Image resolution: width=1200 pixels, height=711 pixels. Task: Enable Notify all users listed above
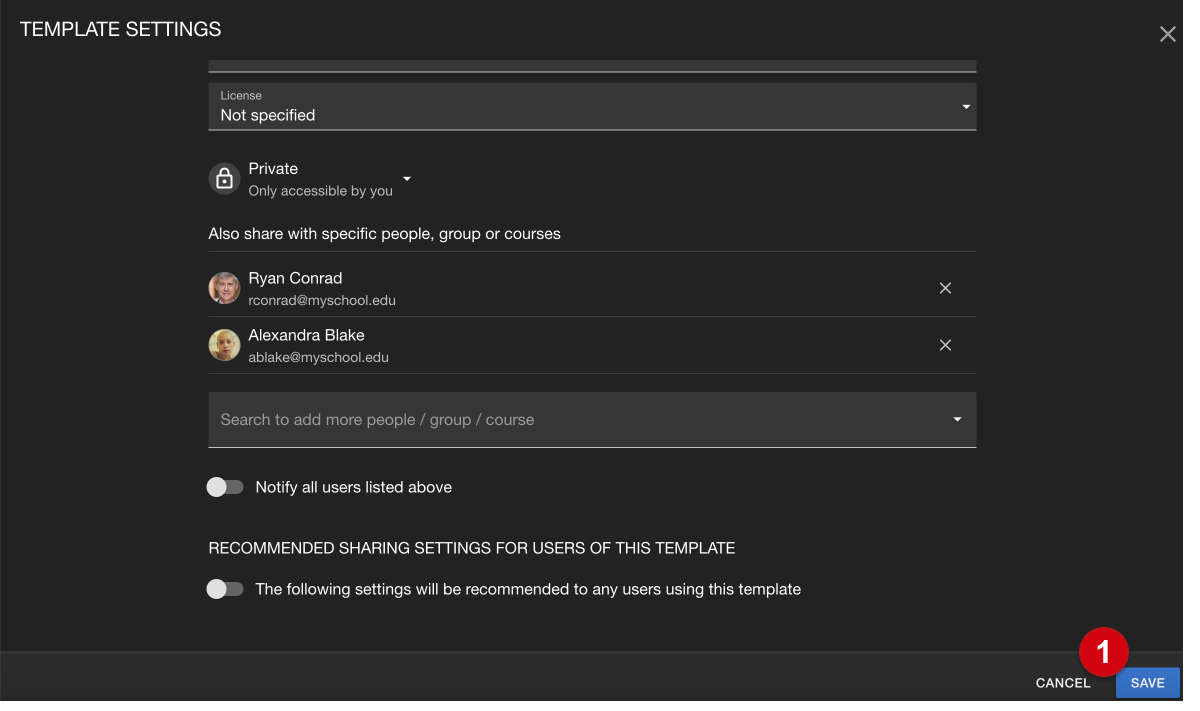click(225, 487)
